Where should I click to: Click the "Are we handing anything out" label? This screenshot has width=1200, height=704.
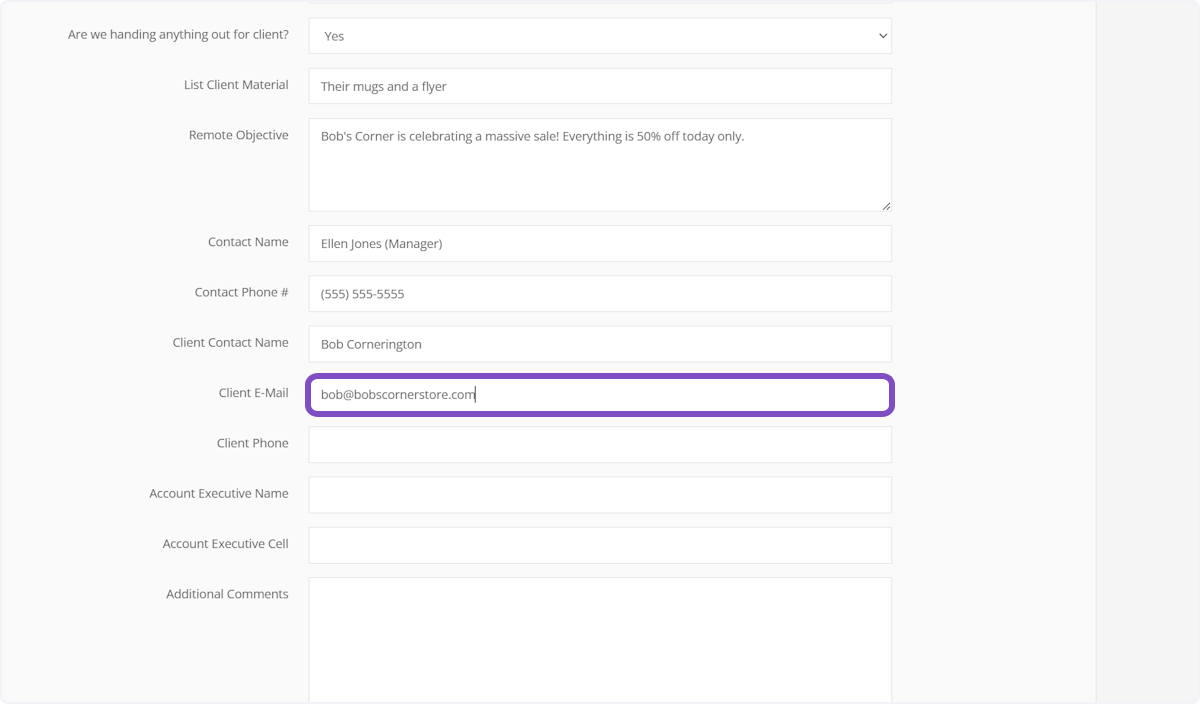tap(178, 35)
